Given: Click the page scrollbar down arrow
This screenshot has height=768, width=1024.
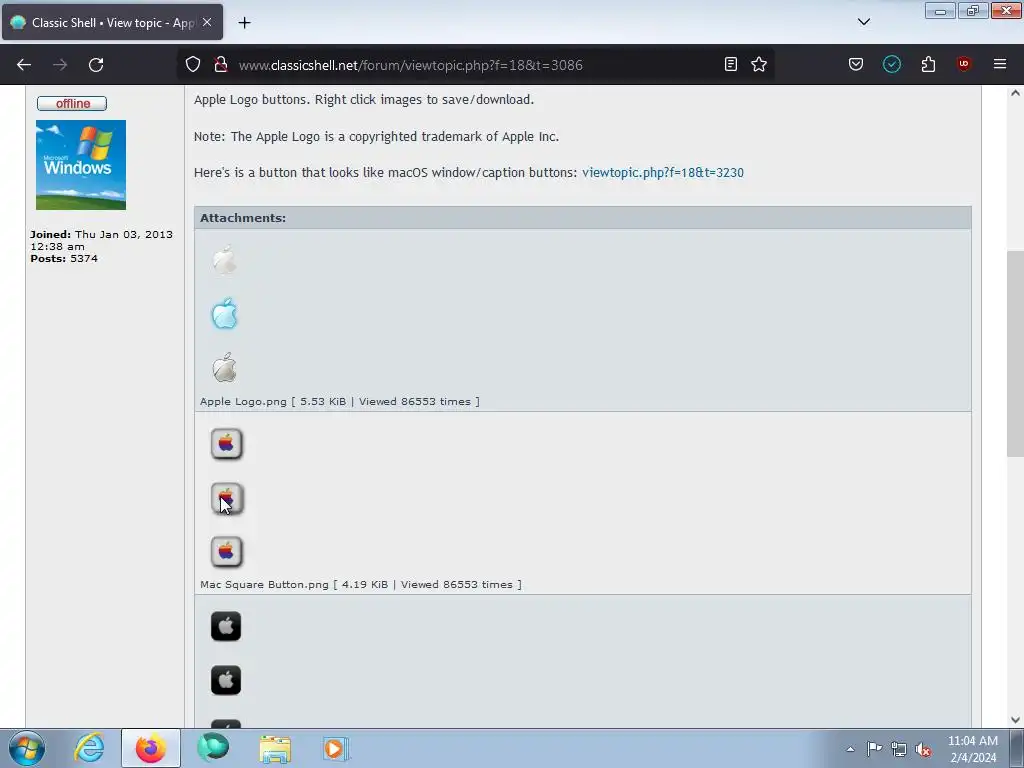Looking at the screenshot, I should [x=1015, y=720].
